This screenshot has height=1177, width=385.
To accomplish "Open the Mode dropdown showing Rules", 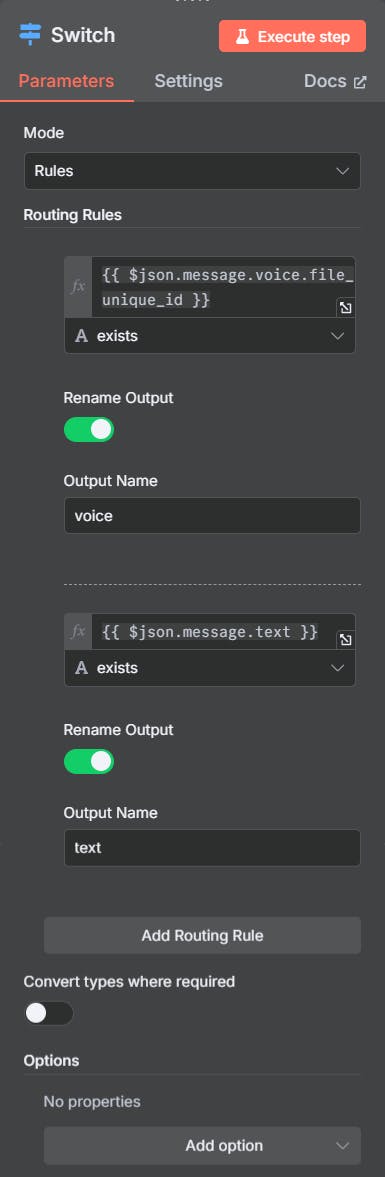I will (192, 171).
